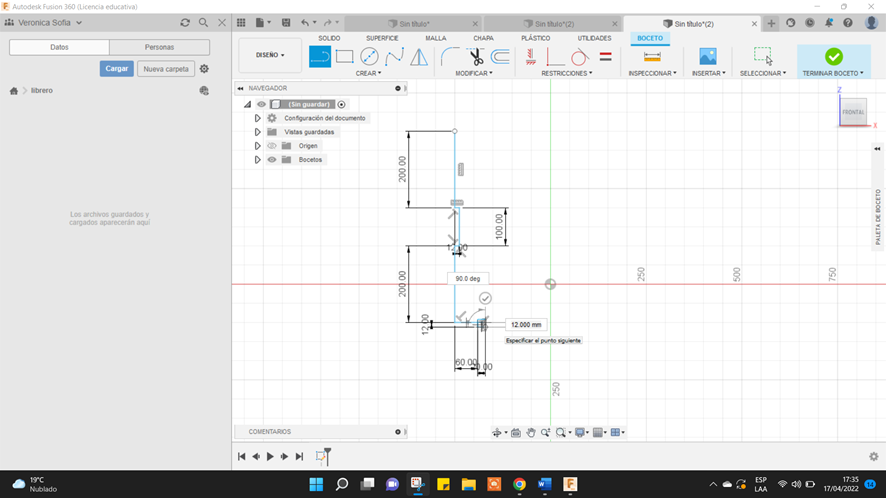Switch to the SUPERFICIE ribbon tab
Screen dimensions: 886x498
(382, 38)
